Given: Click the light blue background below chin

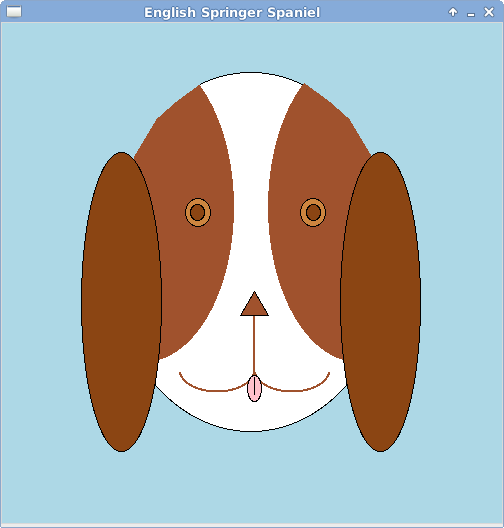Looking at the screenshot, I should tap(252, 478).
